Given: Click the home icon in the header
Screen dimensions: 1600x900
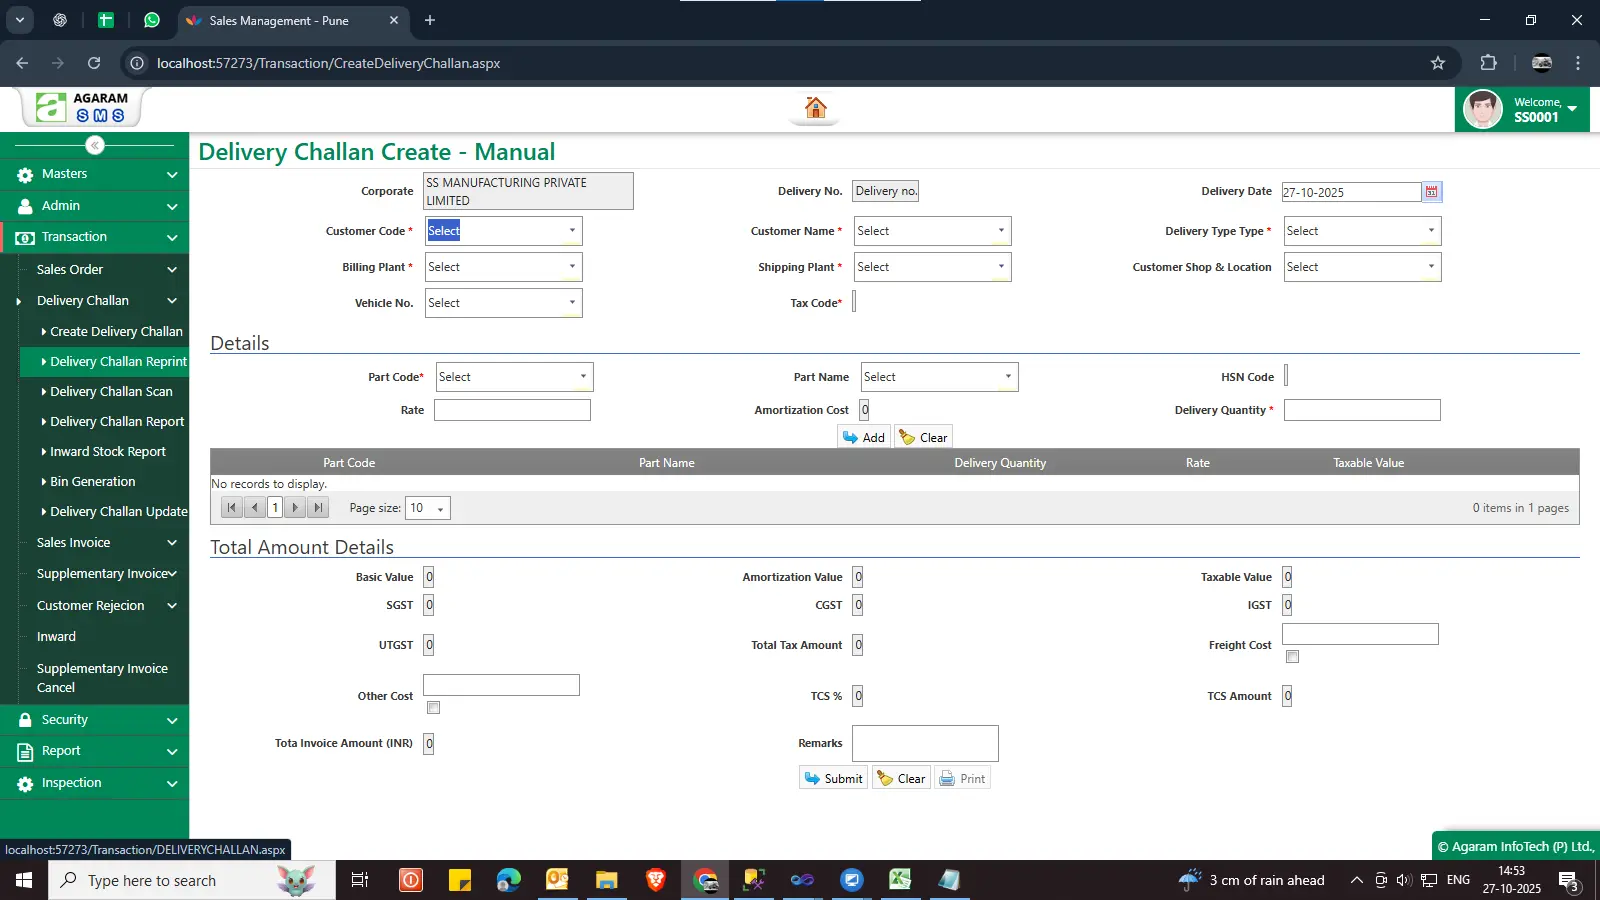Looking at the screenshot, I should (x=815, y=108).
